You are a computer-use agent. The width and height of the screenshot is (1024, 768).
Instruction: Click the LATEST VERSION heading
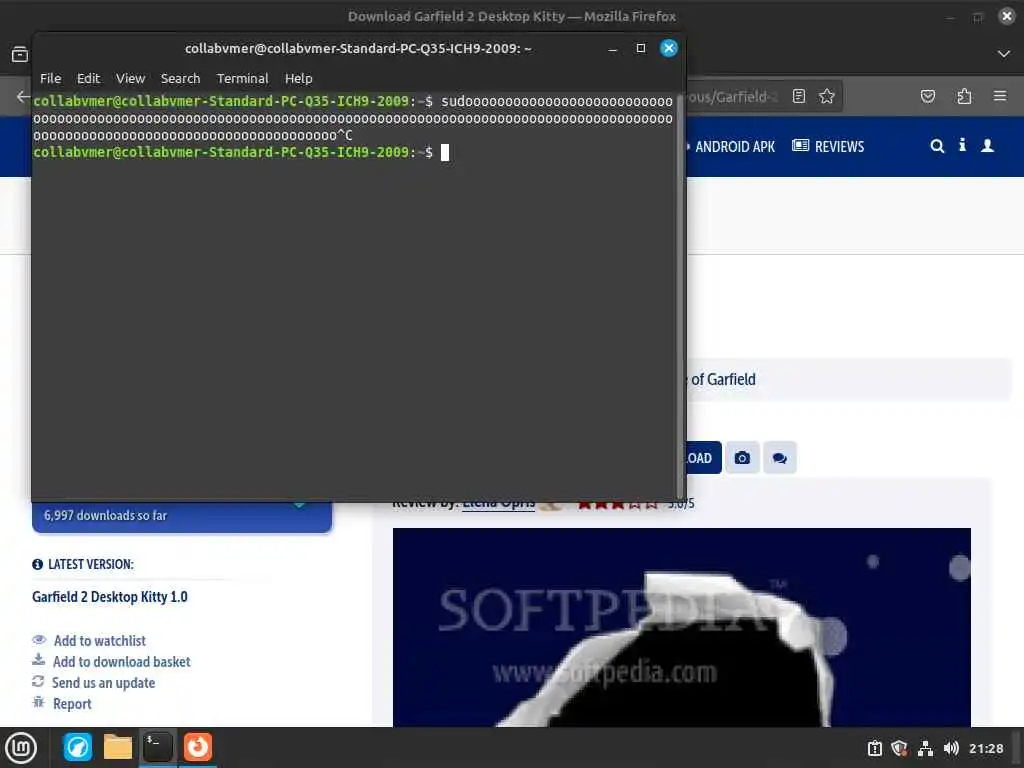coord(91,564)
